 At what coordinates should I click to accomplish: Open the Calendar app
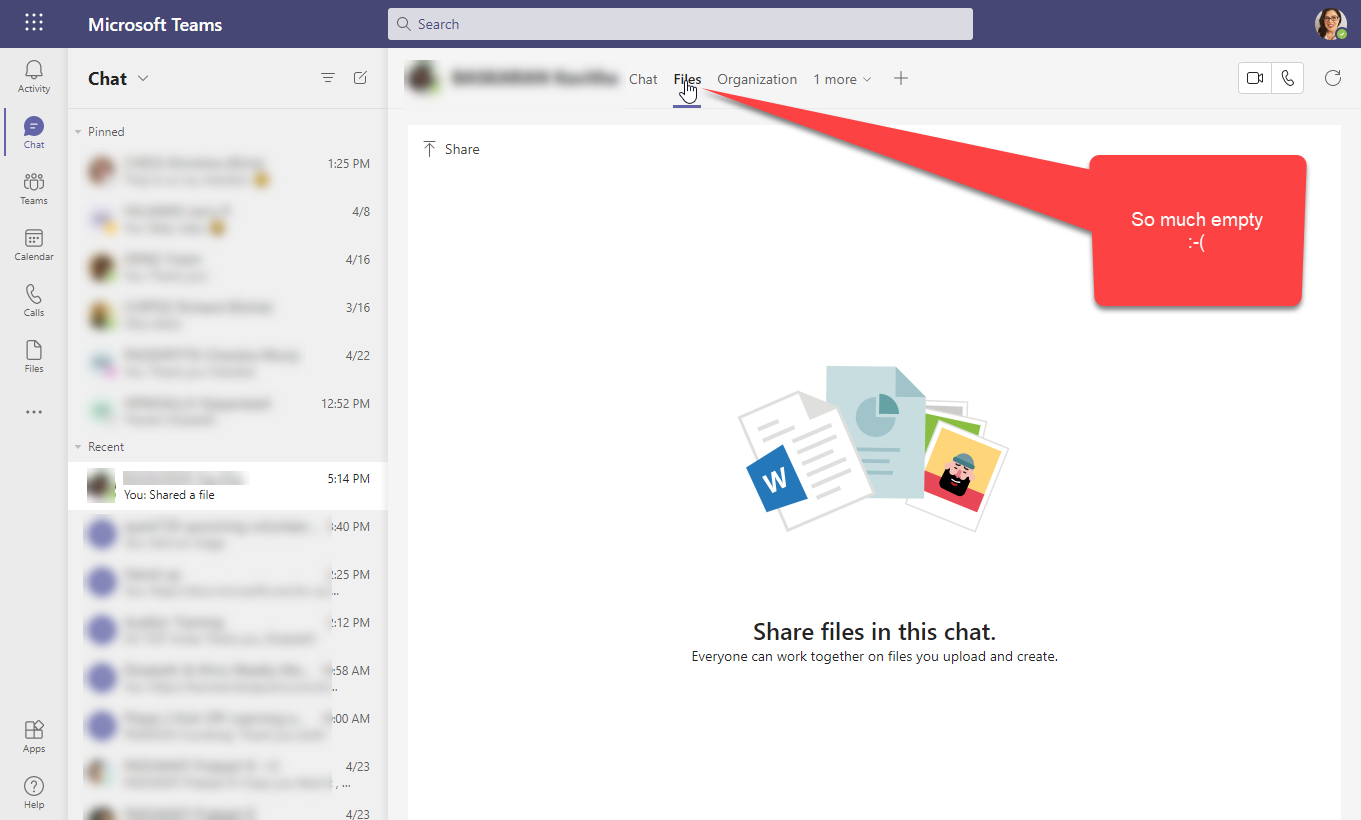click(34, 245)
